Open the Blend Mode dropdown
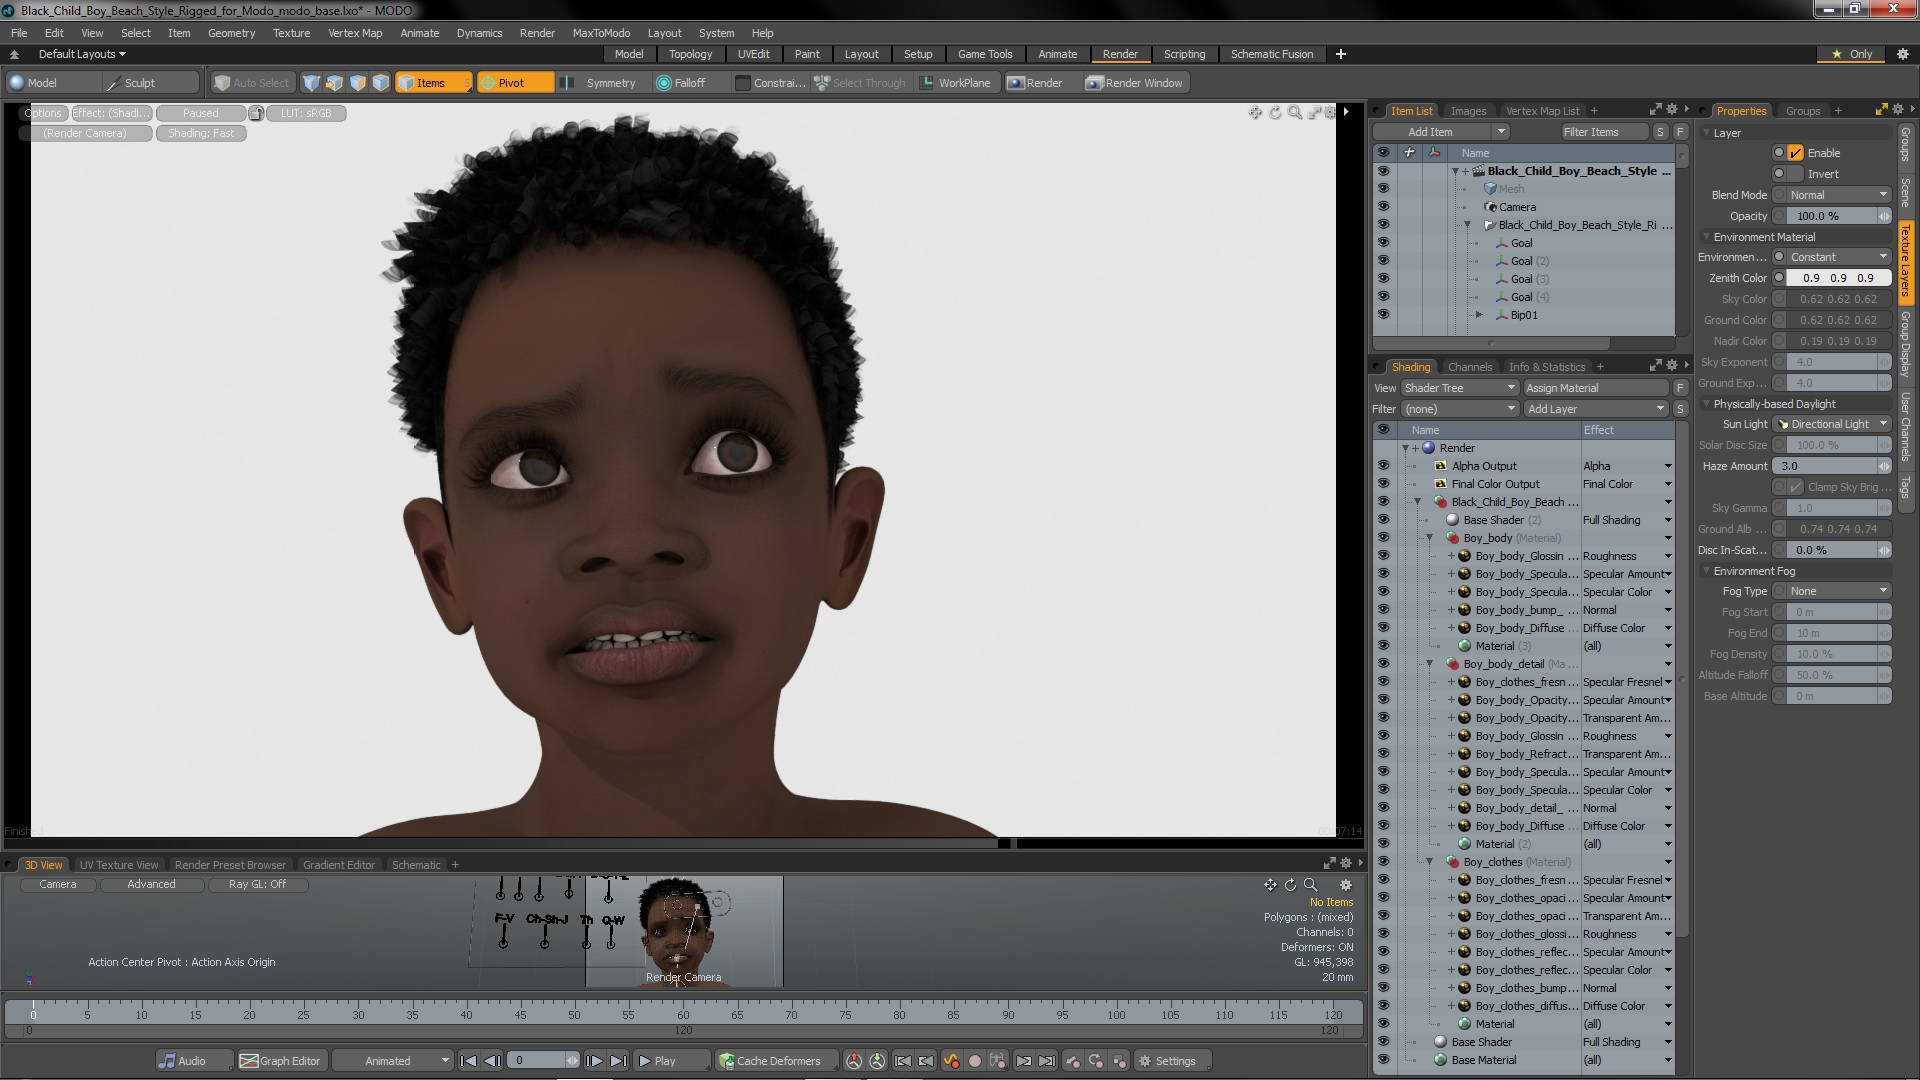This screenshot has height=1080, width=1920. tap(1837, 195)
